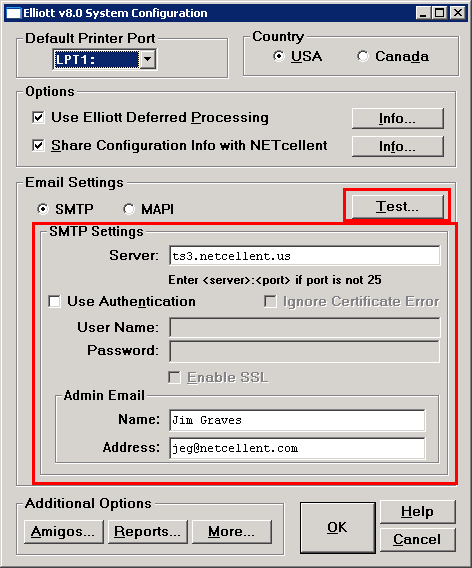Click the Test... email button
472x568 pixels.
coord(397,206)
